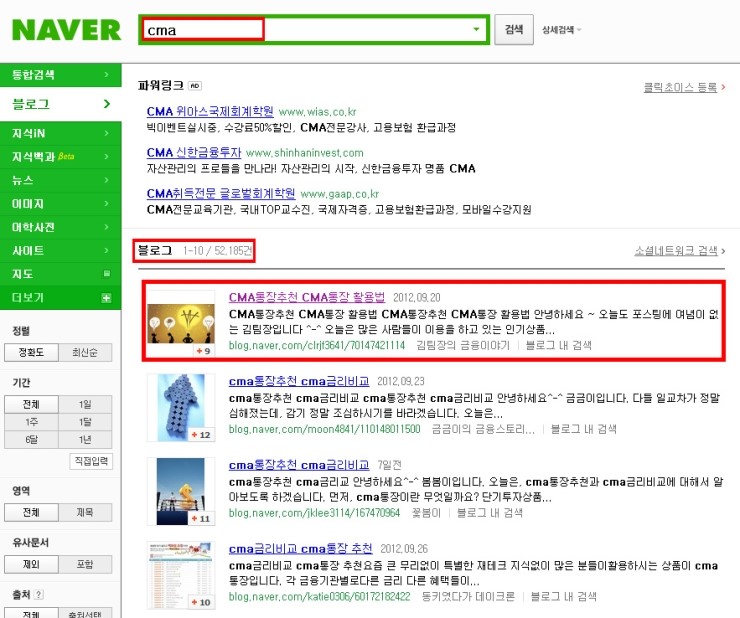
Task: Sort results by 최신순
Action: [x=85, y=352]
